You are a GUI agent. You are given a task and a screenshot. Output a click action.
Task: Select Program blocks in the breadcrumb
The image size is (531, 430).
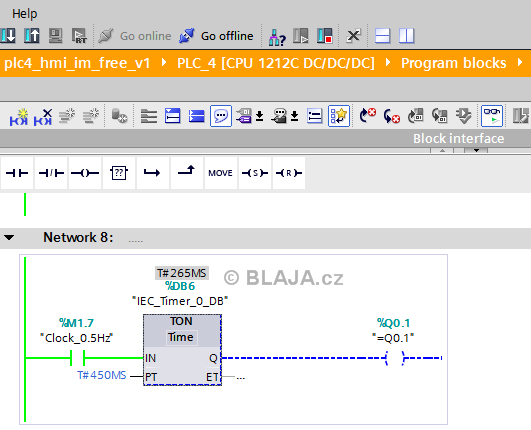[454, 63]
